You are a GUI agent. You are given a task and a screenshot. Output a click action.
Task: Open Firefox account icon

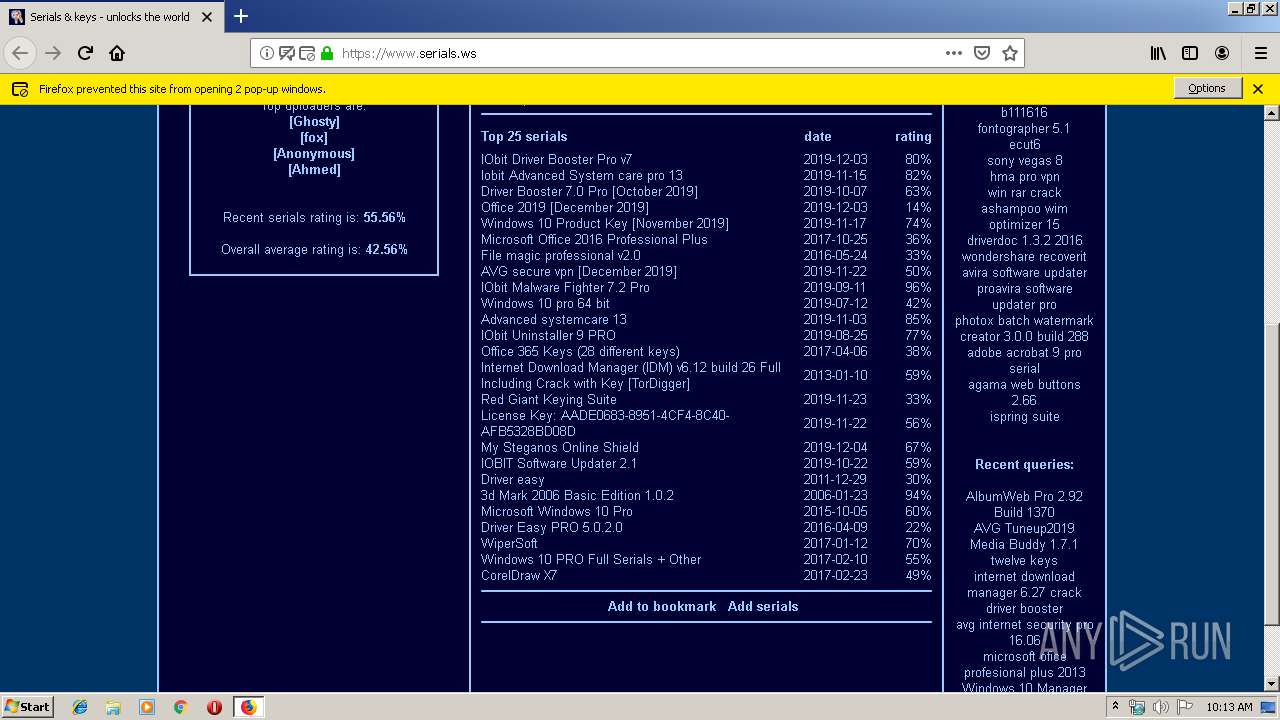pos(1222,53)
